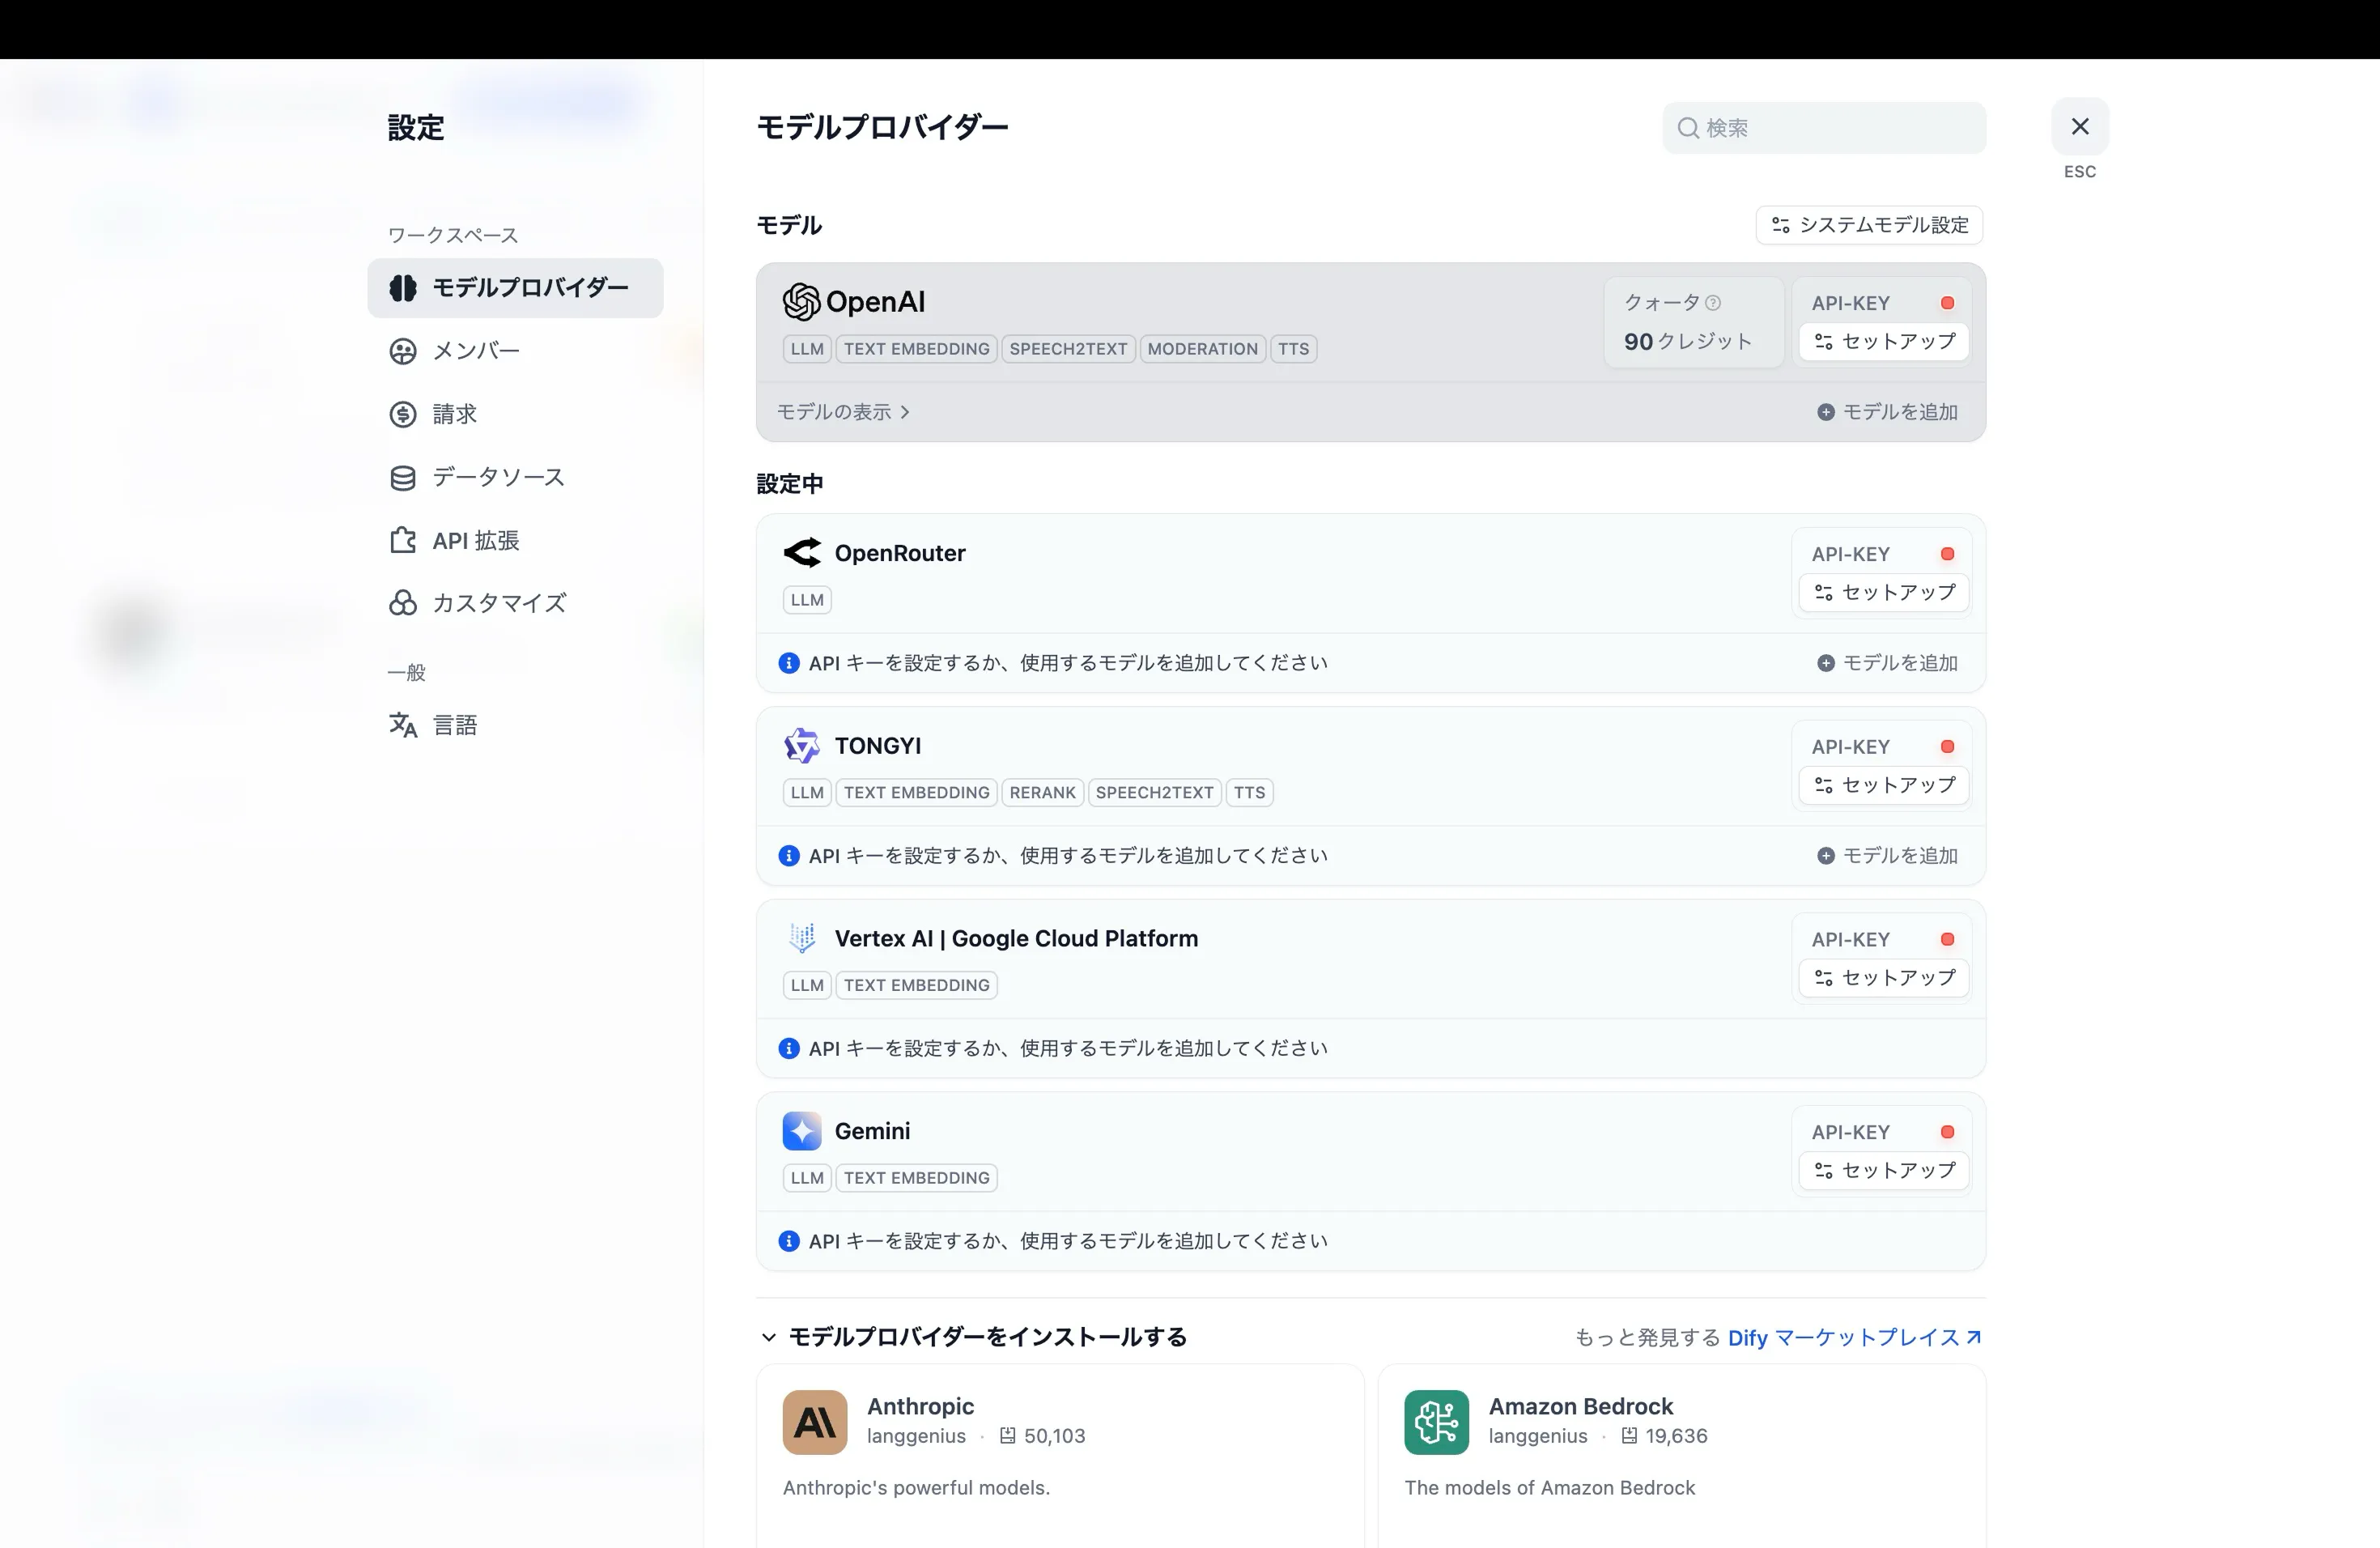Click the RERANK tag on TONGYI

pyautogui.click(x=1042, y=793)
